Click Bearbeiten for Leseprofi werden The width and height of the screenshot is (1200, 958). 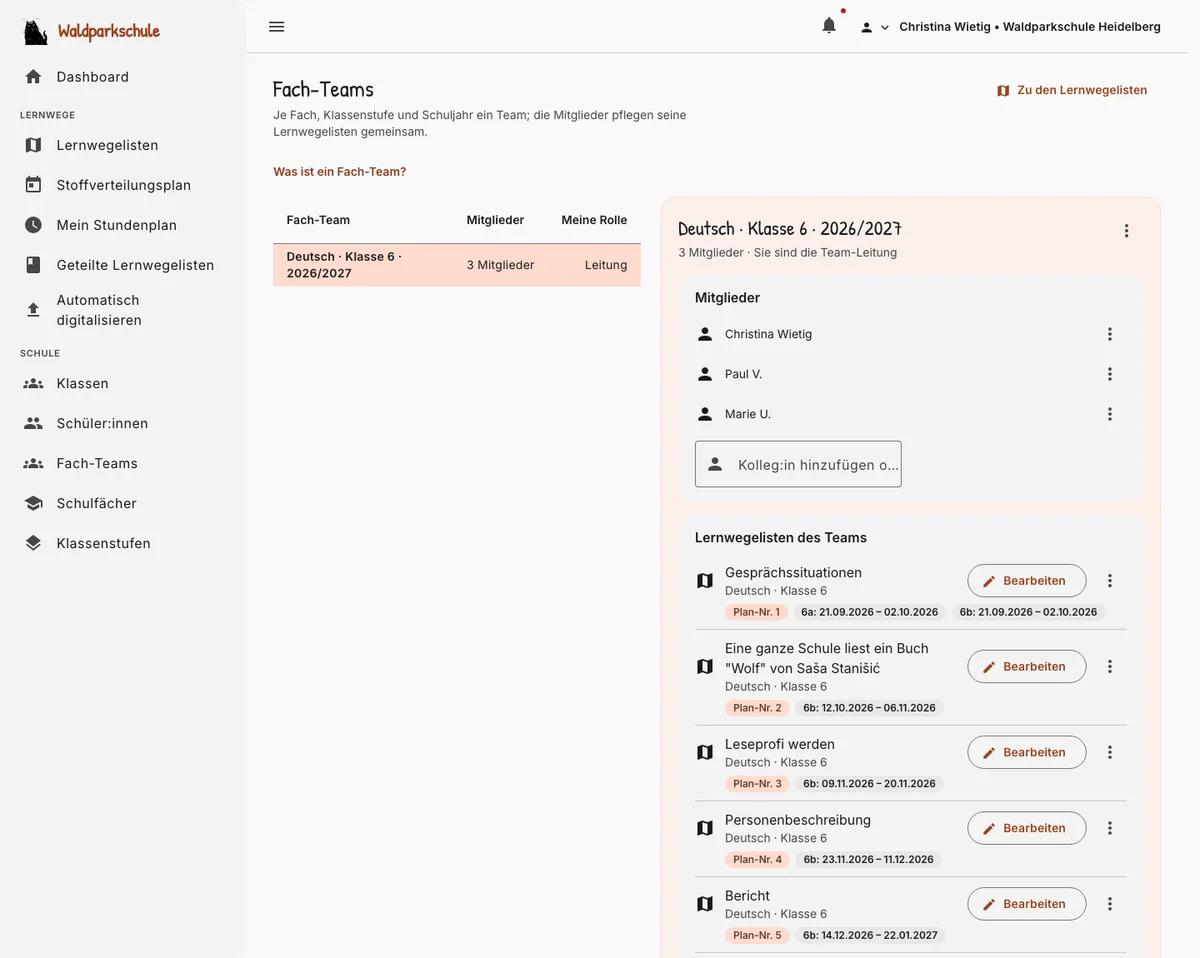tap(1027, 753)
